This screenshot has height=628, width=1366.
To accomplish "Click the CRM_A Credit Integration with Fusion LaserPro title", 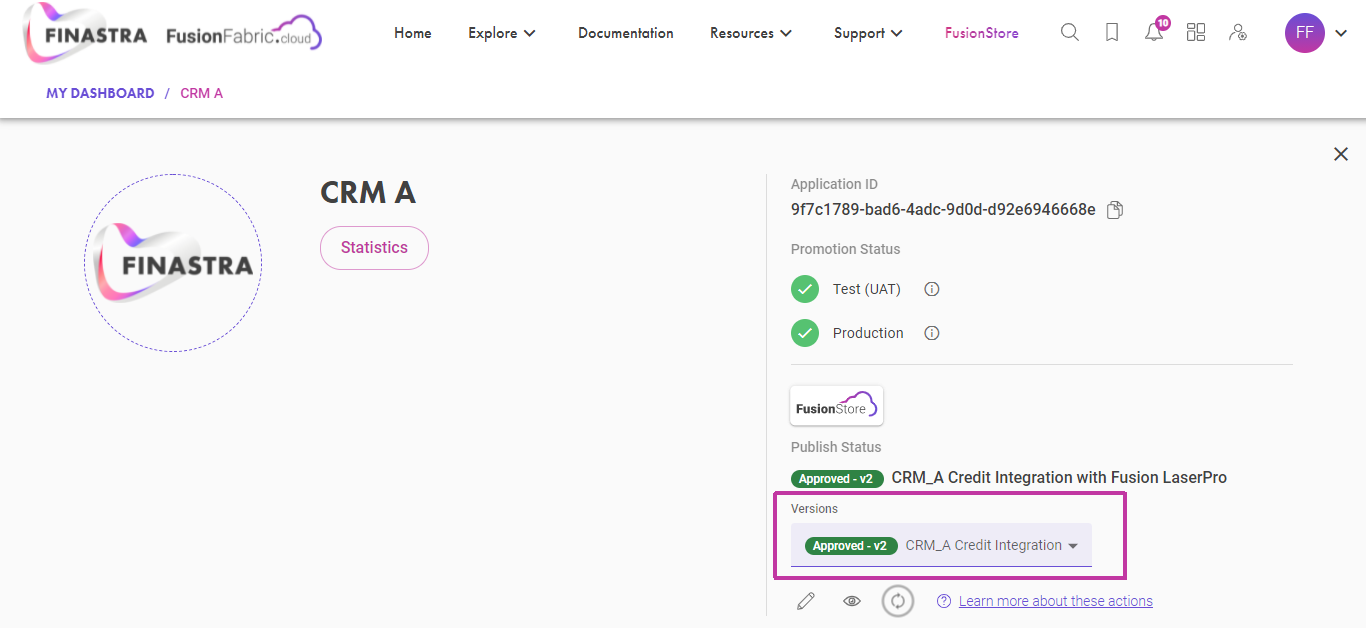I will pos(1059,478).
